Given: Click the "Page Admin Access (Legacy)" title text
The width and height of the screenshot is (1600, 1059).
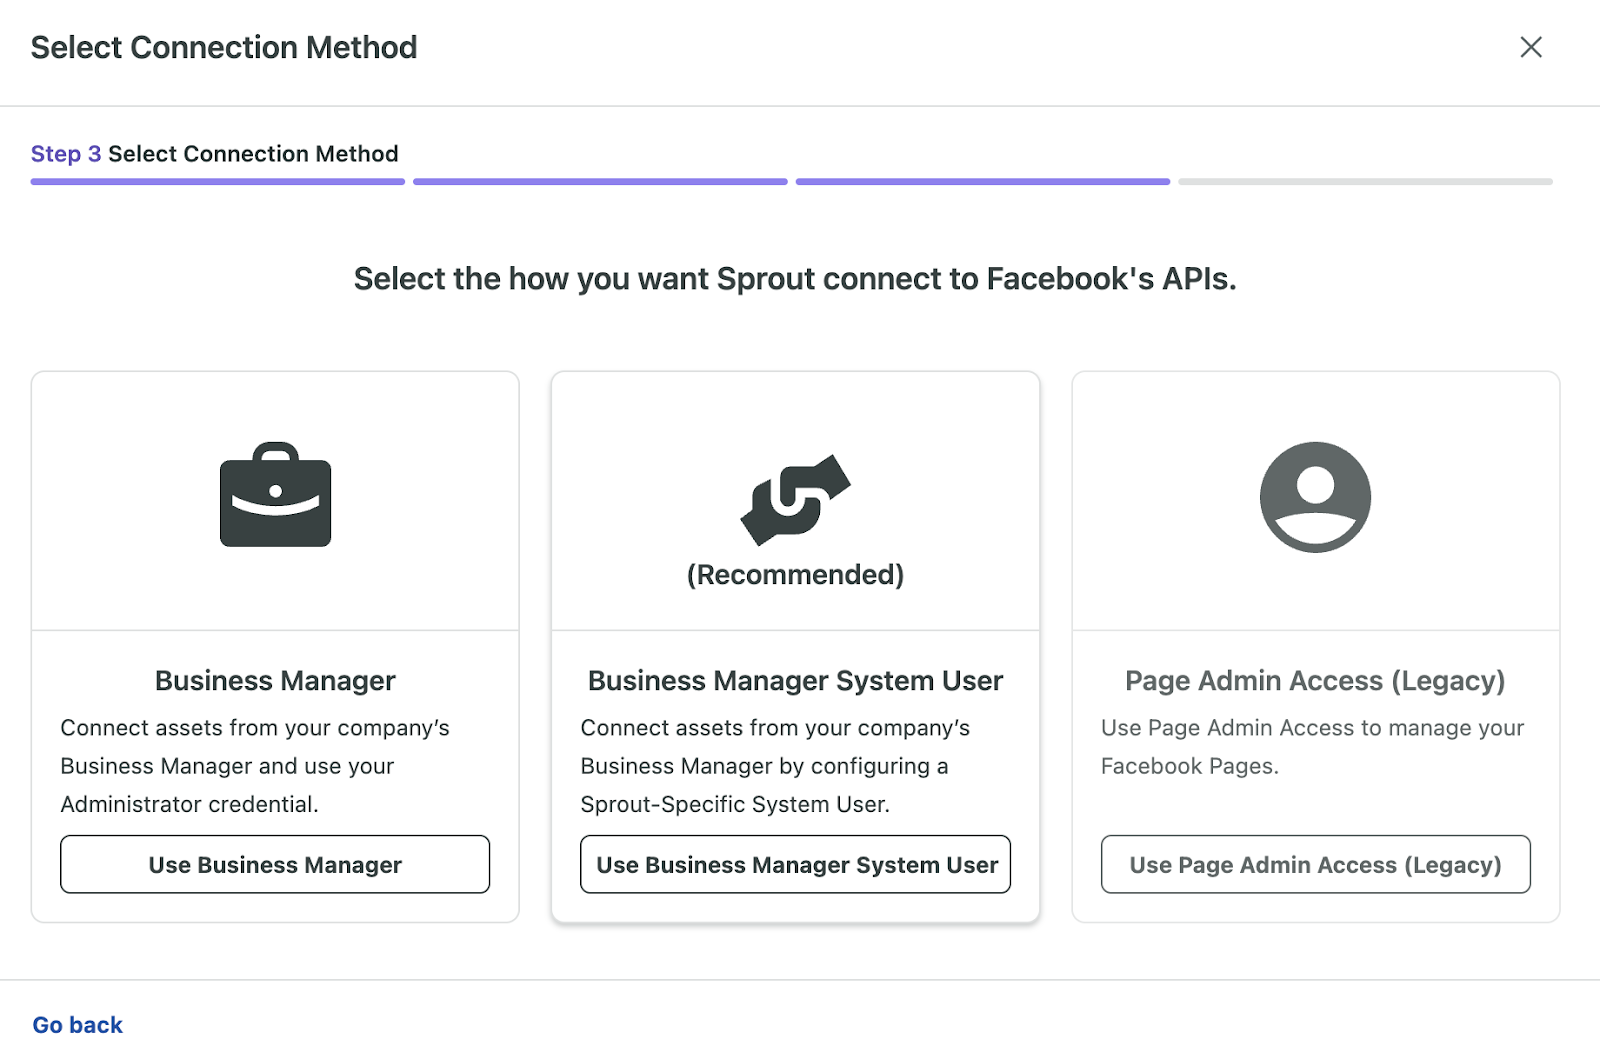Looking at the screenshot, I should click(x=1315, y=680).
